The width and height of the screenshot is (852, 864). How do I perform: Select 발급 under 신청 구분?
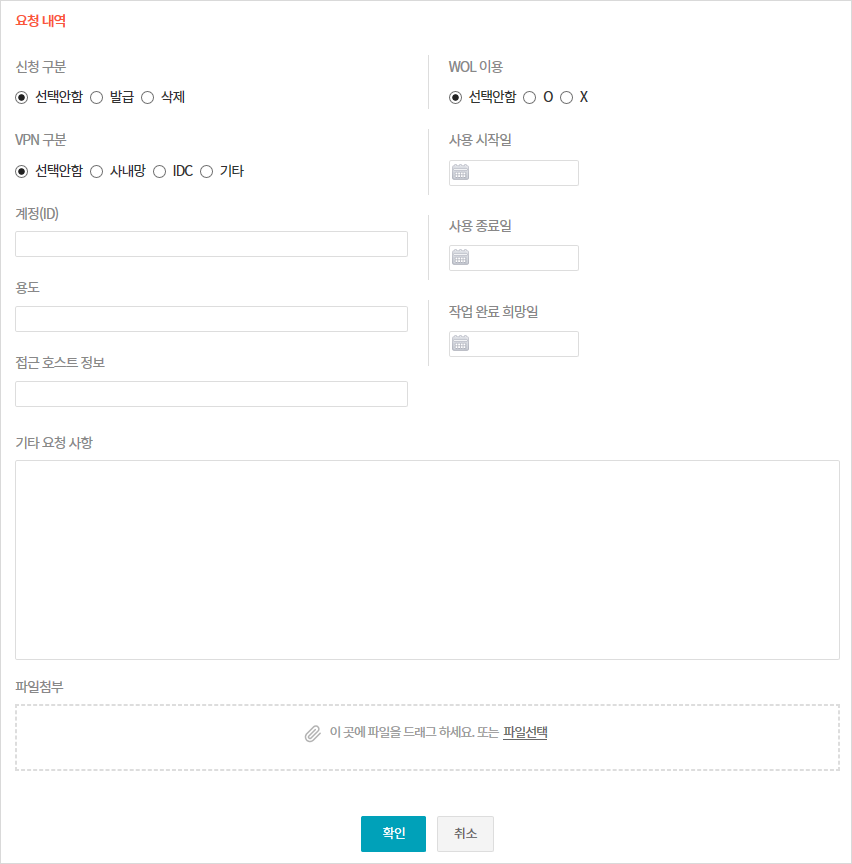tap(97, 97)
